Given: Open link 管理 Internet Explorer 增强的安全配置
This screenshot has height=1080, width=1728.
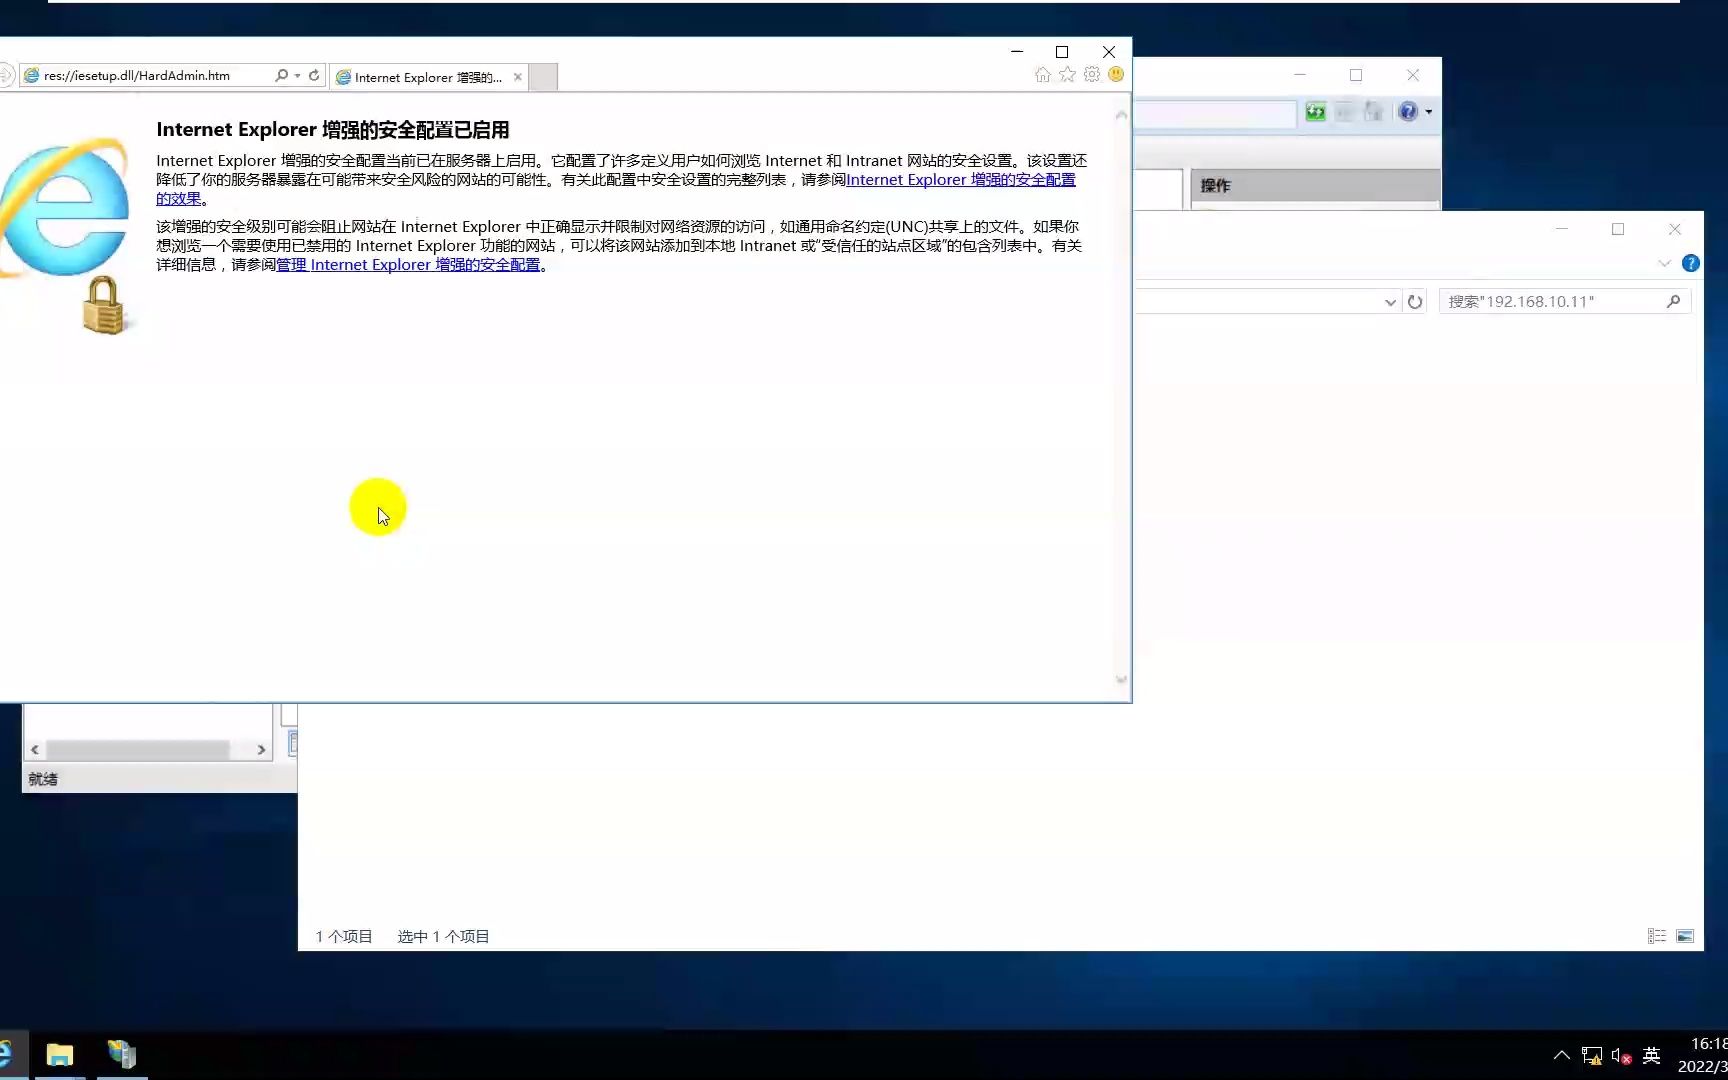Looking at the screenshot, I should pyautogui.click(x=408, y=265).
